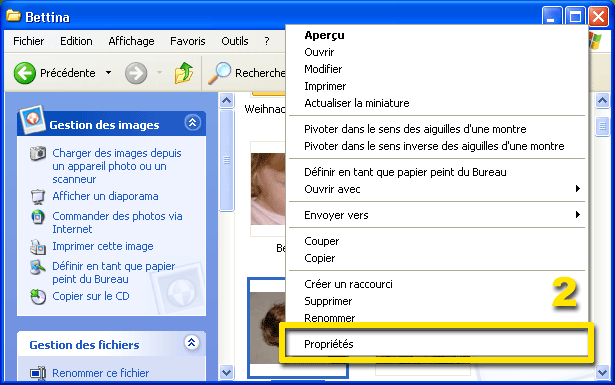Open the Fichier menu
This screenshot has width=615, height=385.
click(29, 41)
